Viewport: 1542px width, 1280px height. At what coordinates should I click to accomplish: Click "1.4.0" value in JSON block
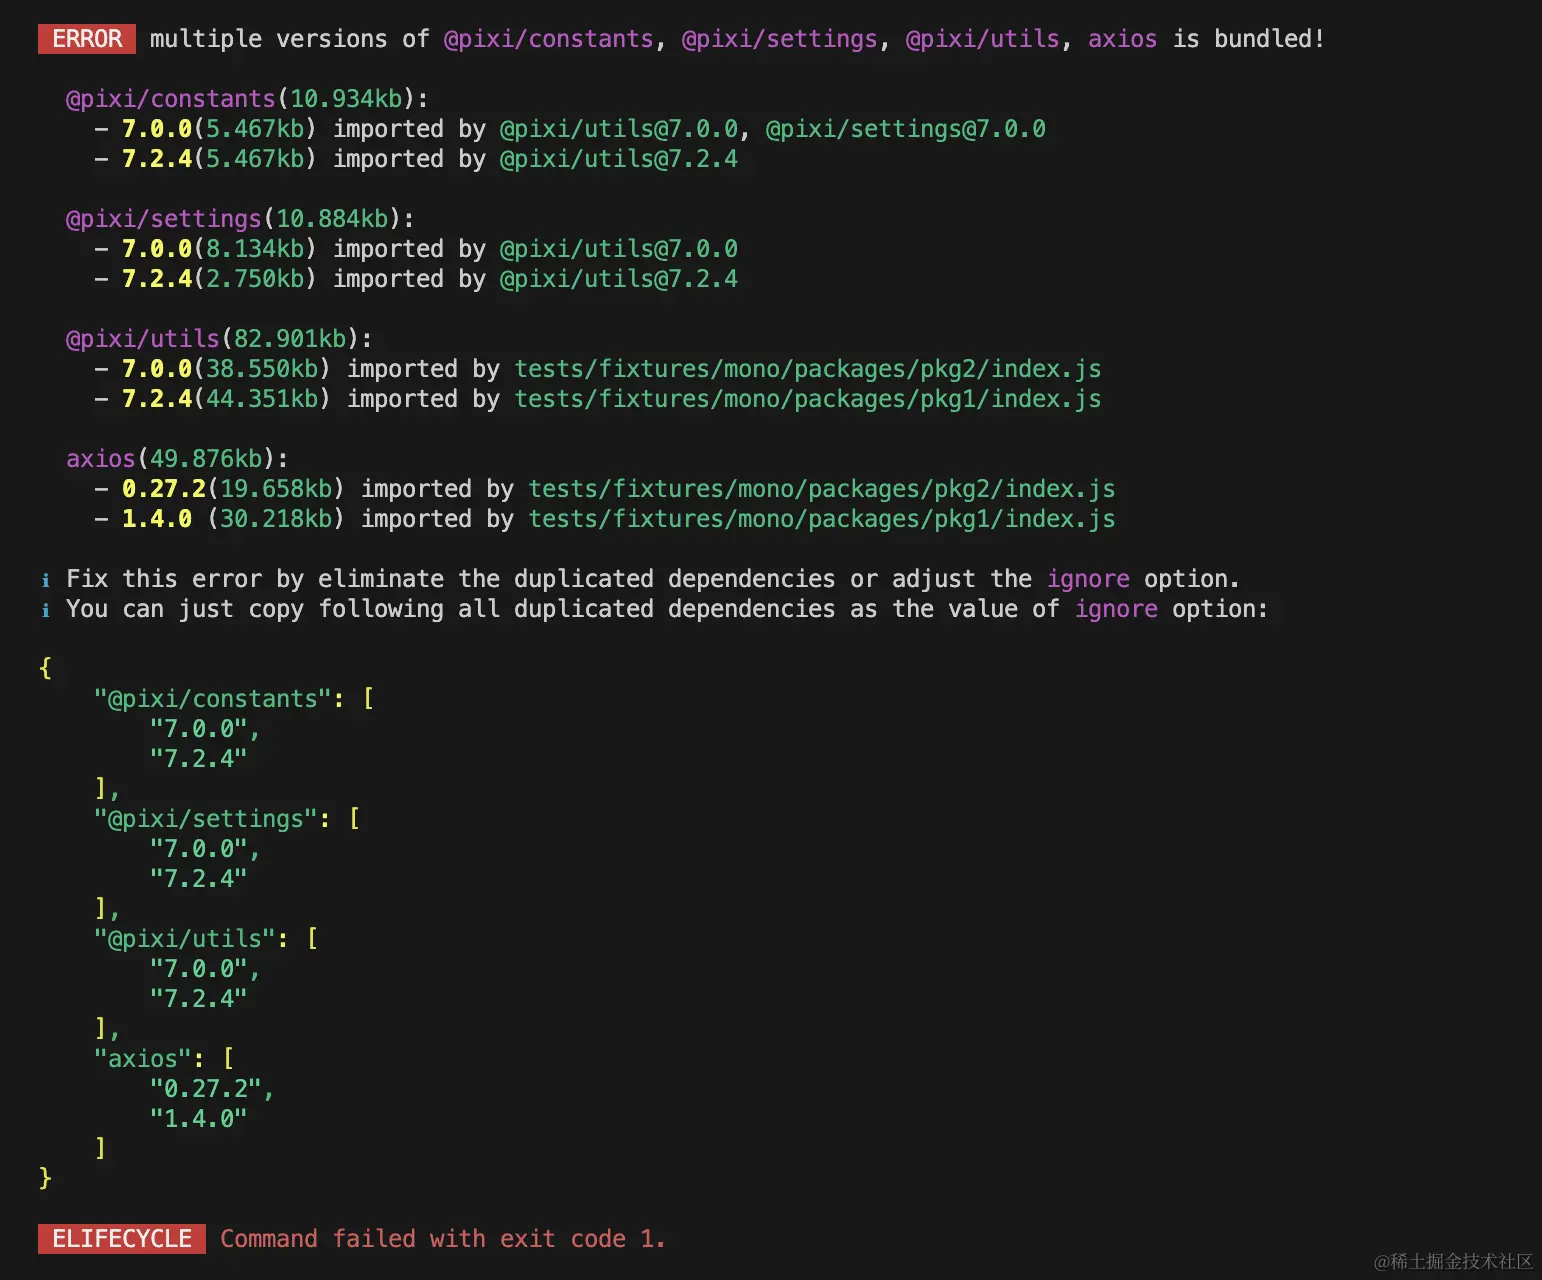[x=198, y=1119]
